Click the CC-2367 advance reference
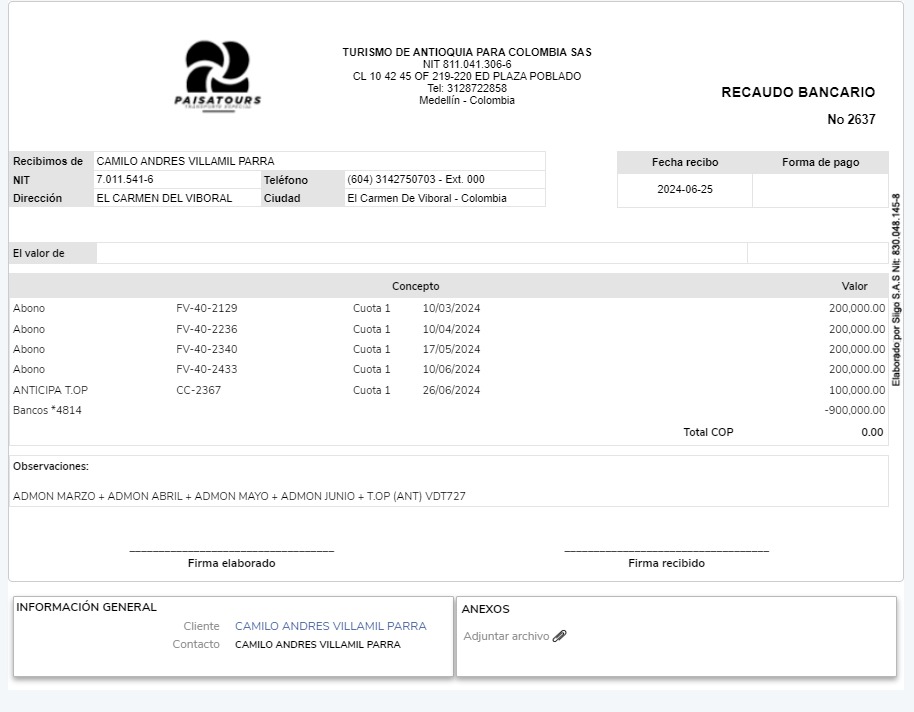Viewport: 914px width, 712px height. 198,390
